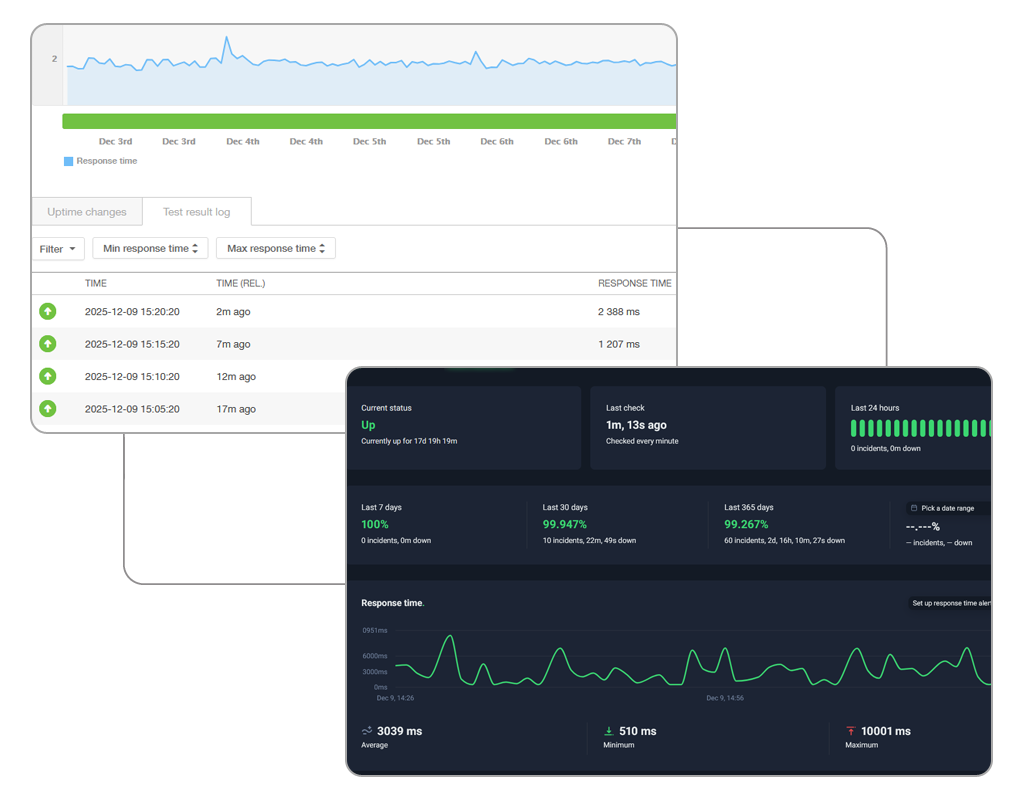Click the calendar icon beside Pick a date range
1019x800 pixels.
click(x=914, y=508)
